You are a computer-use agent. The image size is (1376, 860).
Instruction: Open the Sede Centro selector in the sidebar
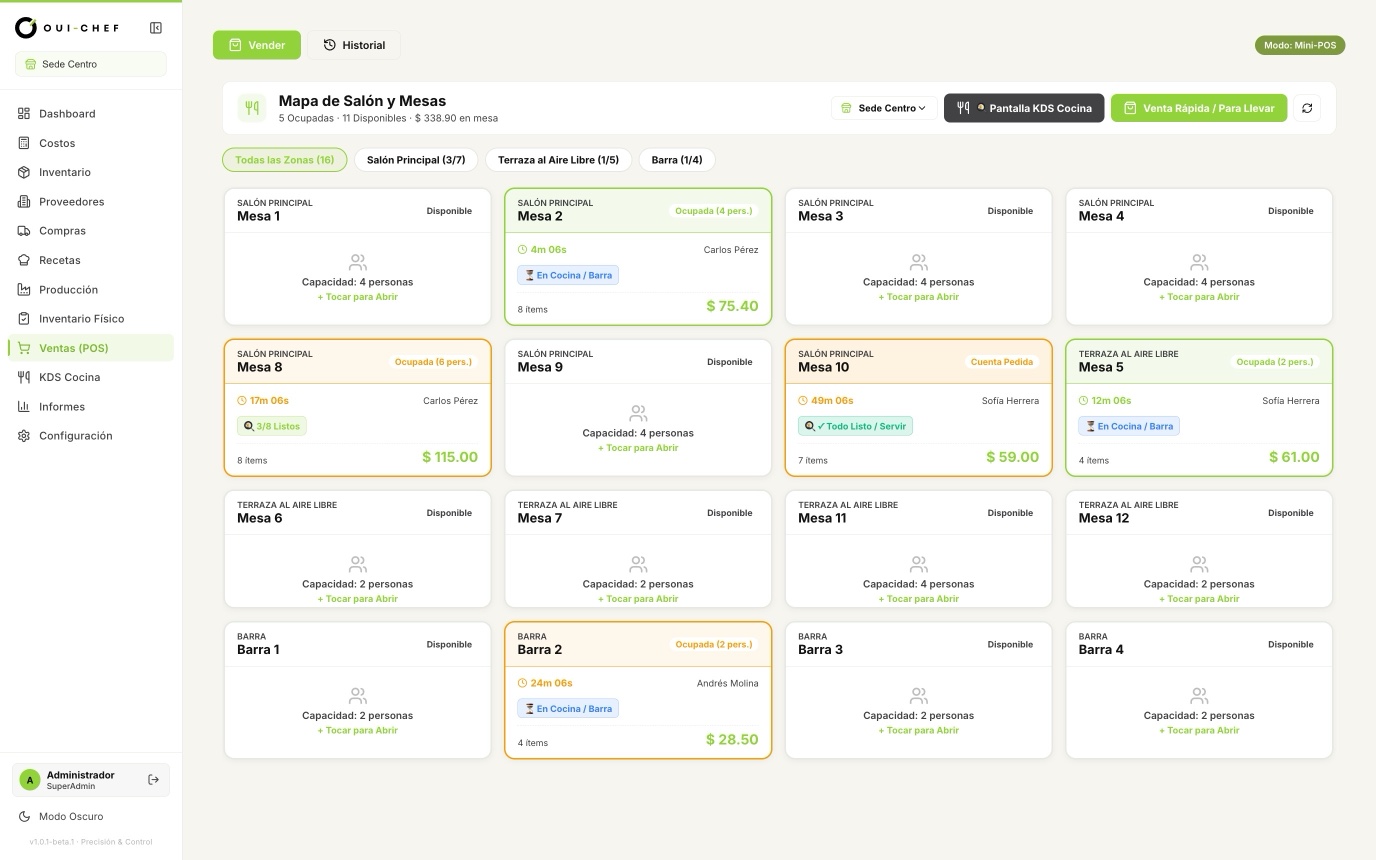(x=91, y=64)
